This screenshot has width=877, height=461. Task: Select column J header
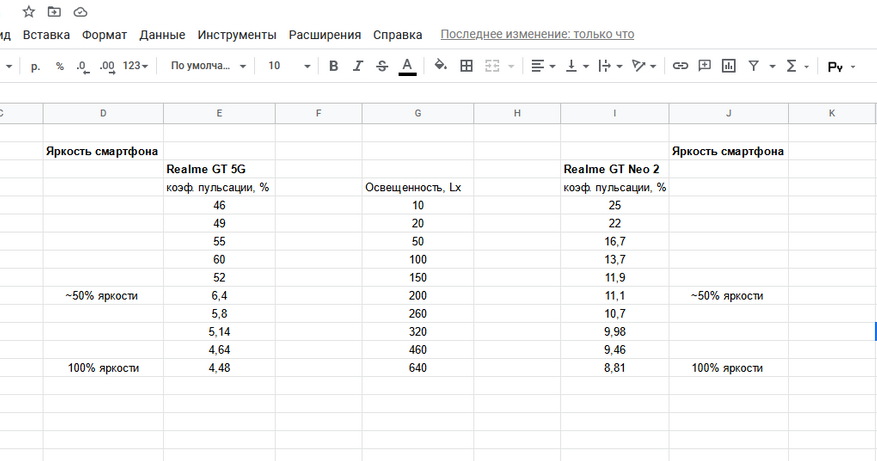tap(729, 113)
